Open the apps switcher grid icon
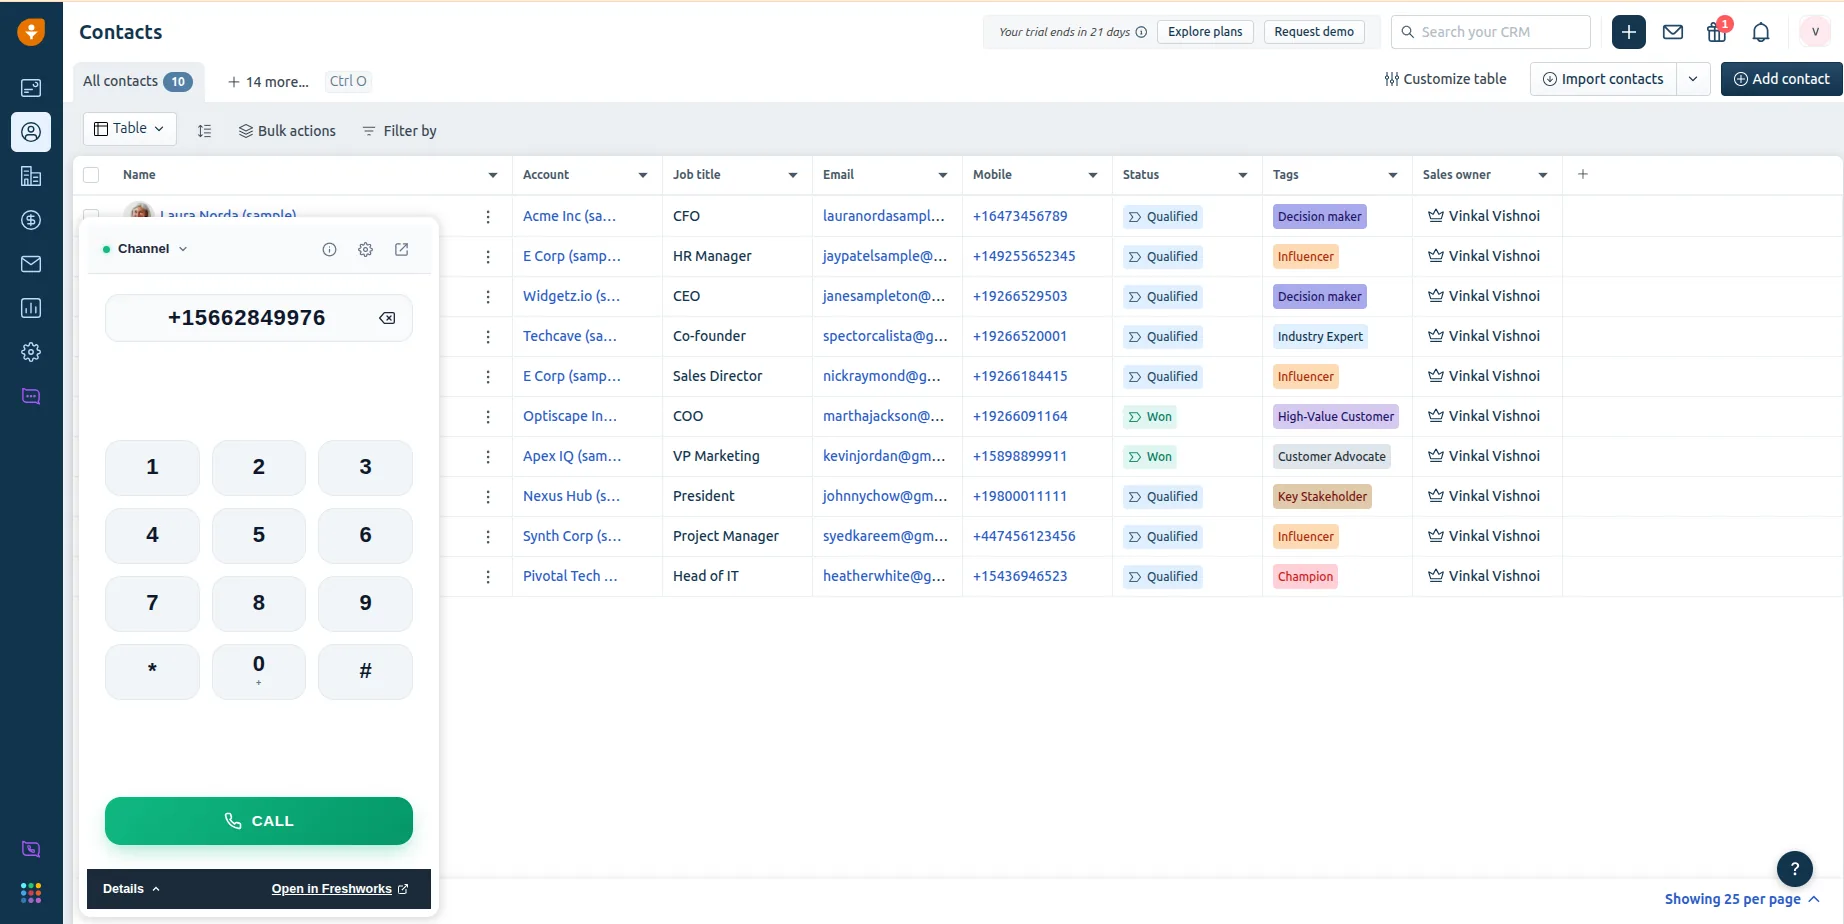 tap(31, 892)
